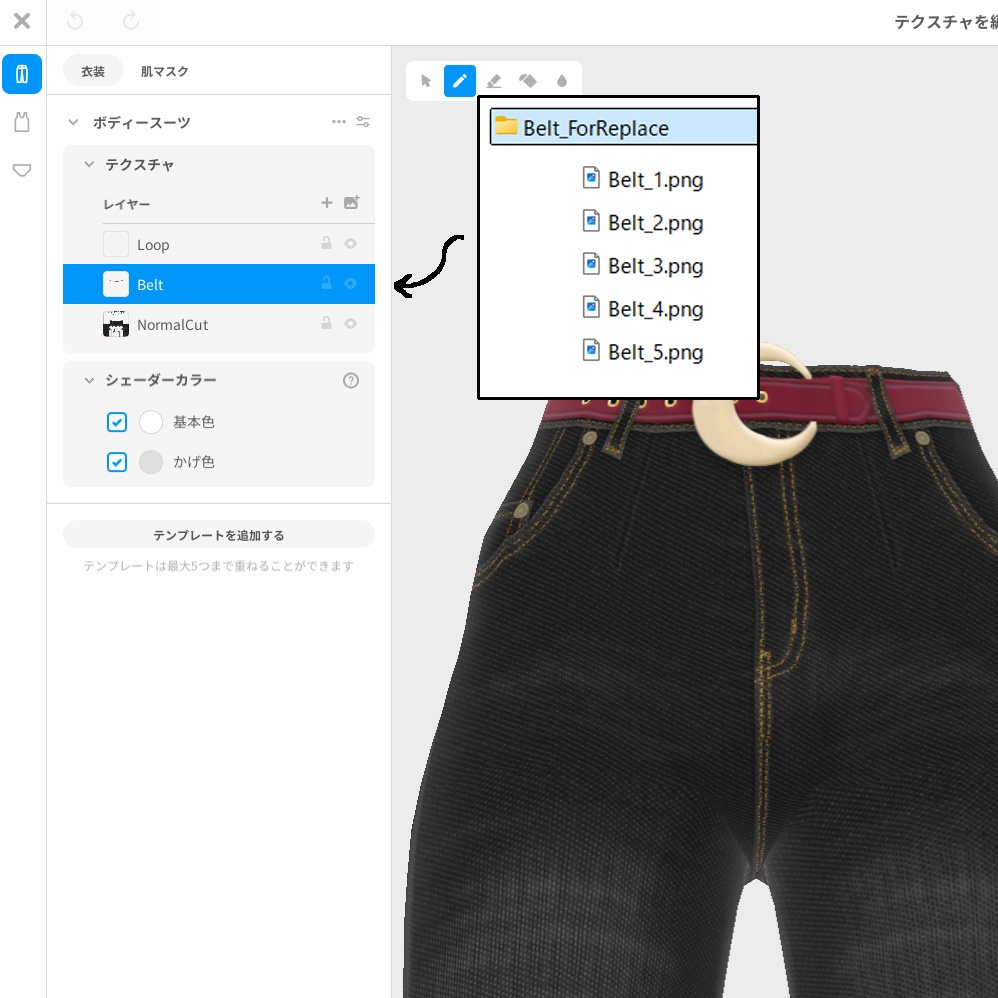Toggle the lock on the Belt layer
The width and height of the screenshot is (998, 998).
point(326,283)
